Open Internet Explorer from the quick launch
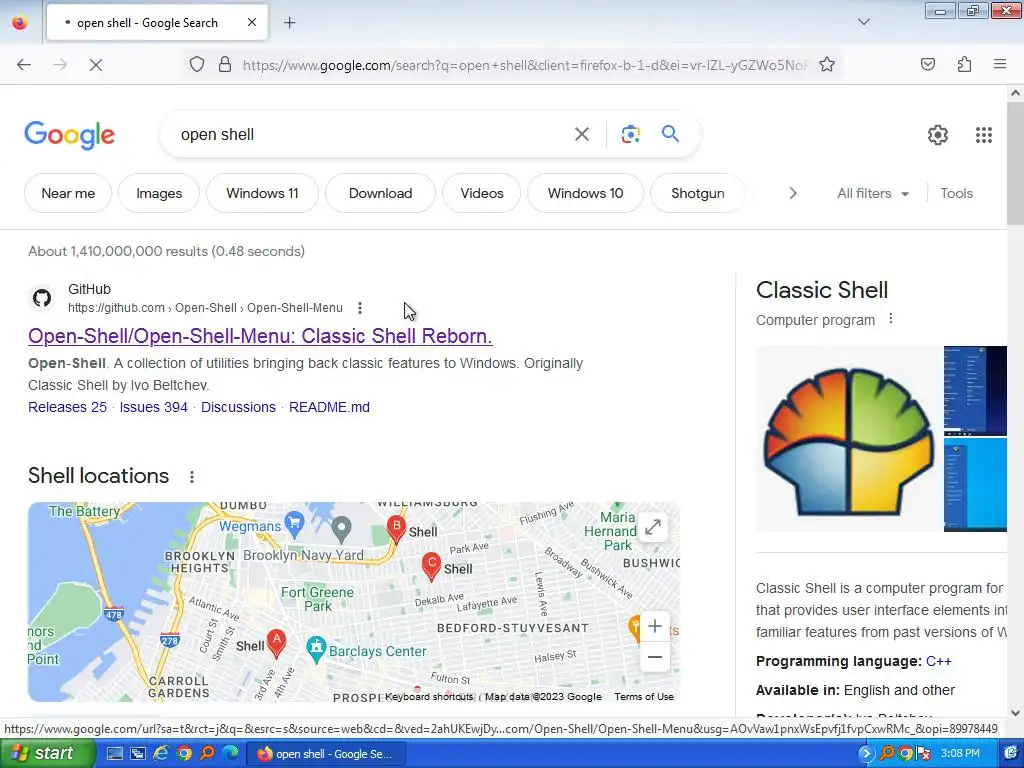Image resolution: width=1024 pixels, height=768 pixels. tap(161, 754)
